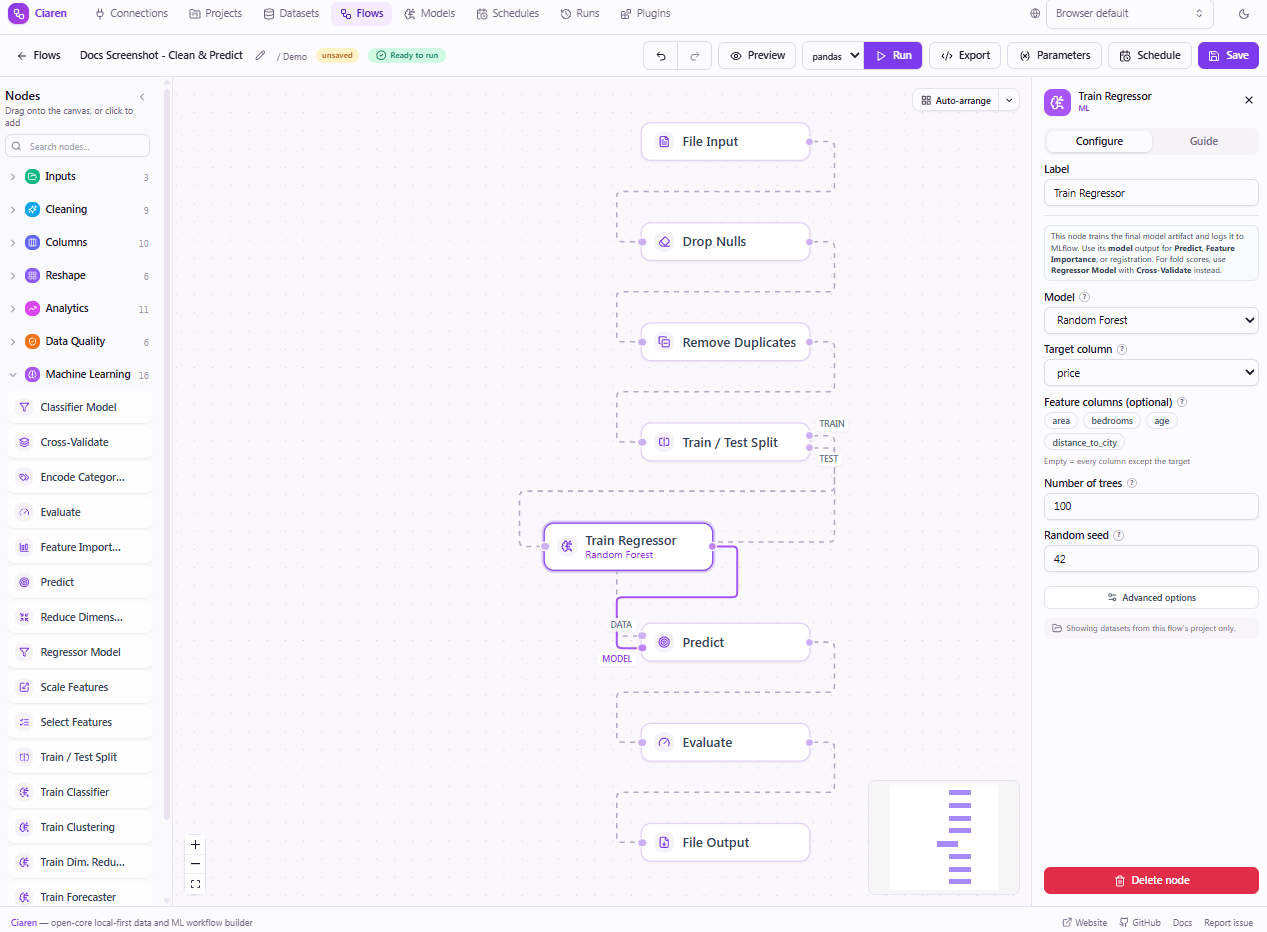Add Cross-Validate node from list

[x=80, y=442]
